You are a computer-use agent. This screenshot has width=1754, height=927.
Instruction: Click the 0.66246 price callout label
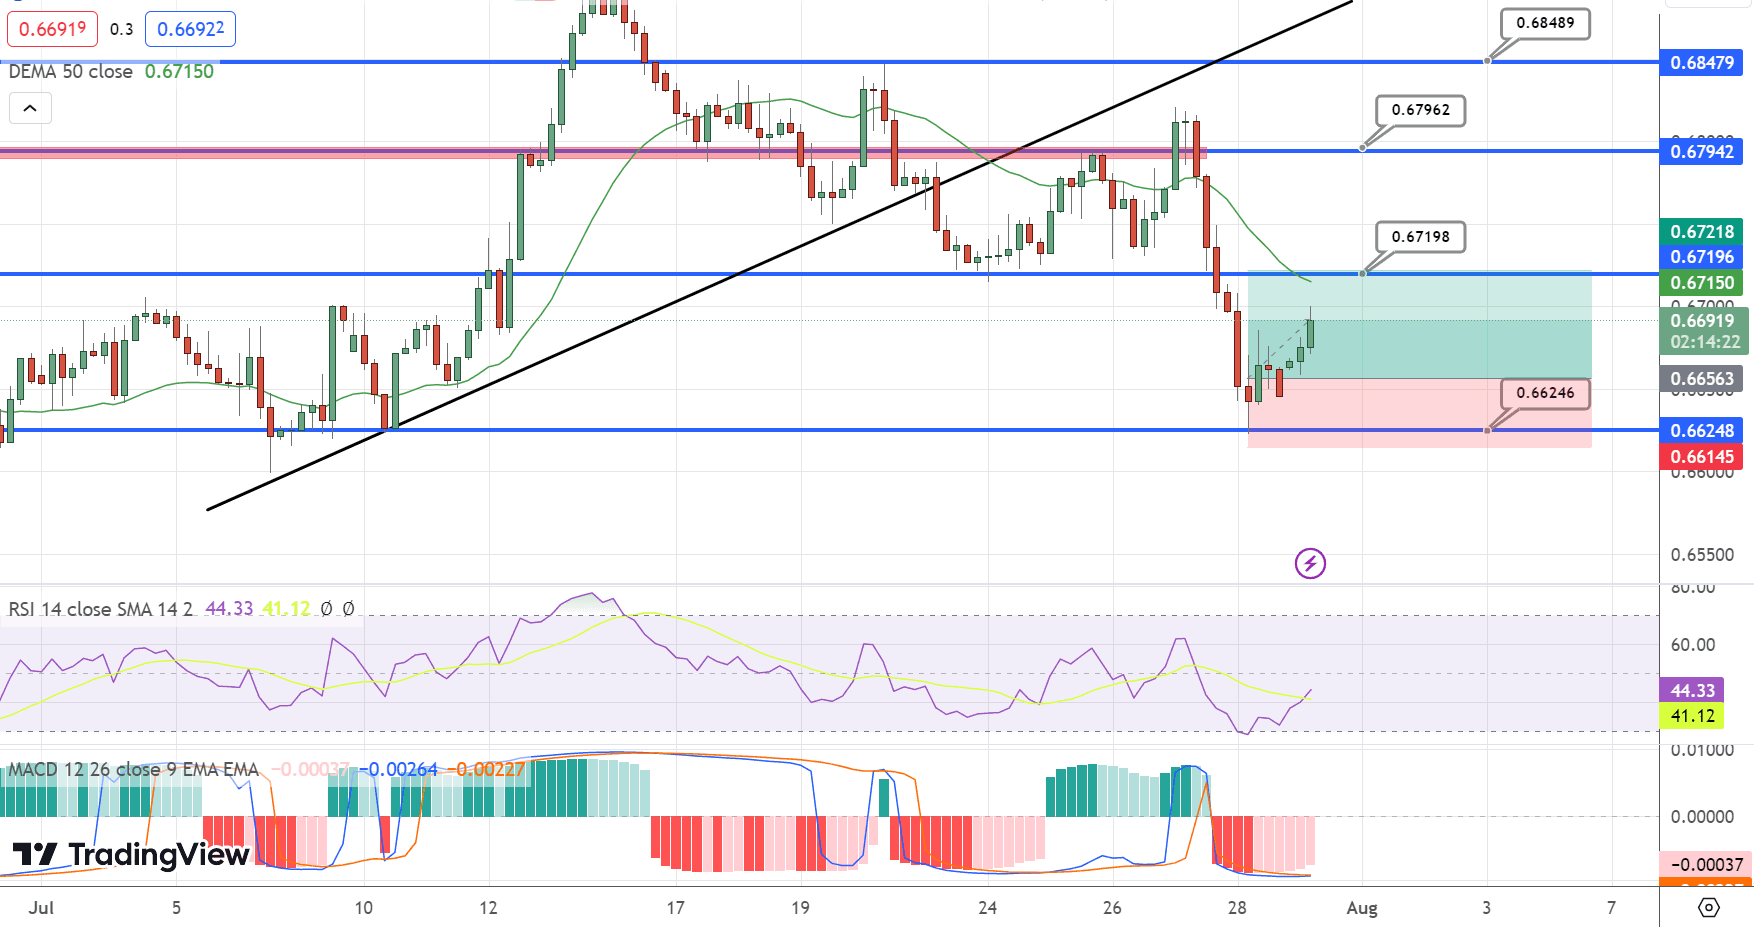pos(1545,393)
